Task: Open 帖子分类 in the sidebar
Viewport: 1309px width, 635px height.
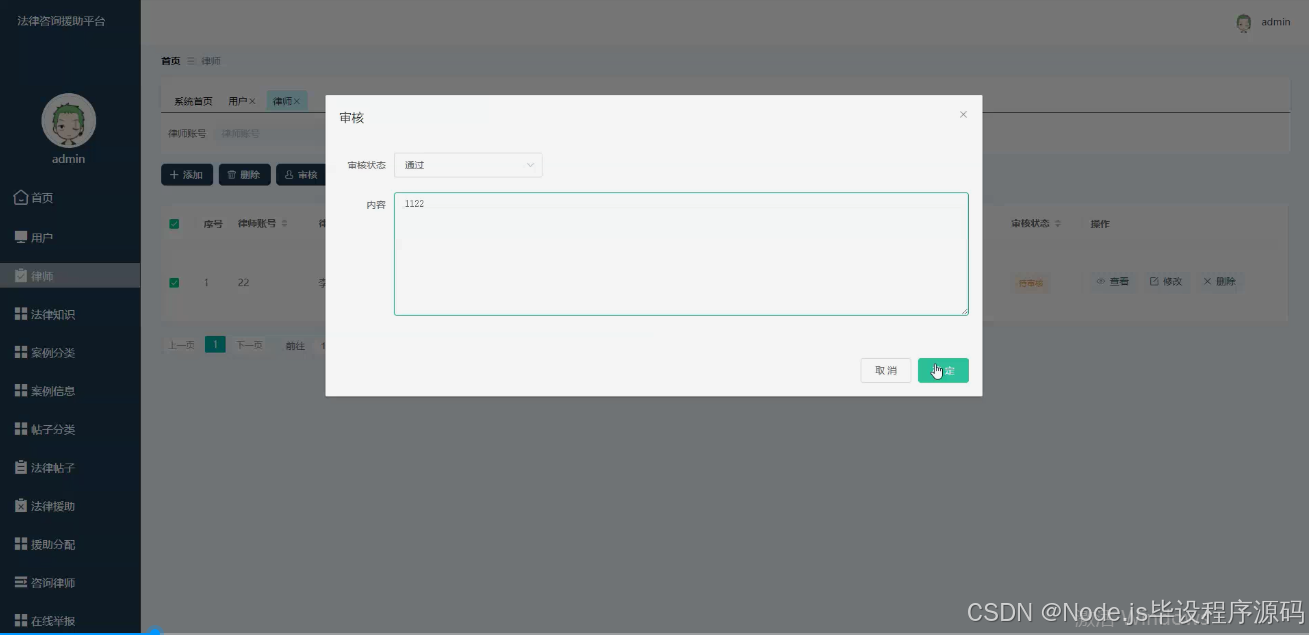Action: click(70, 429)
